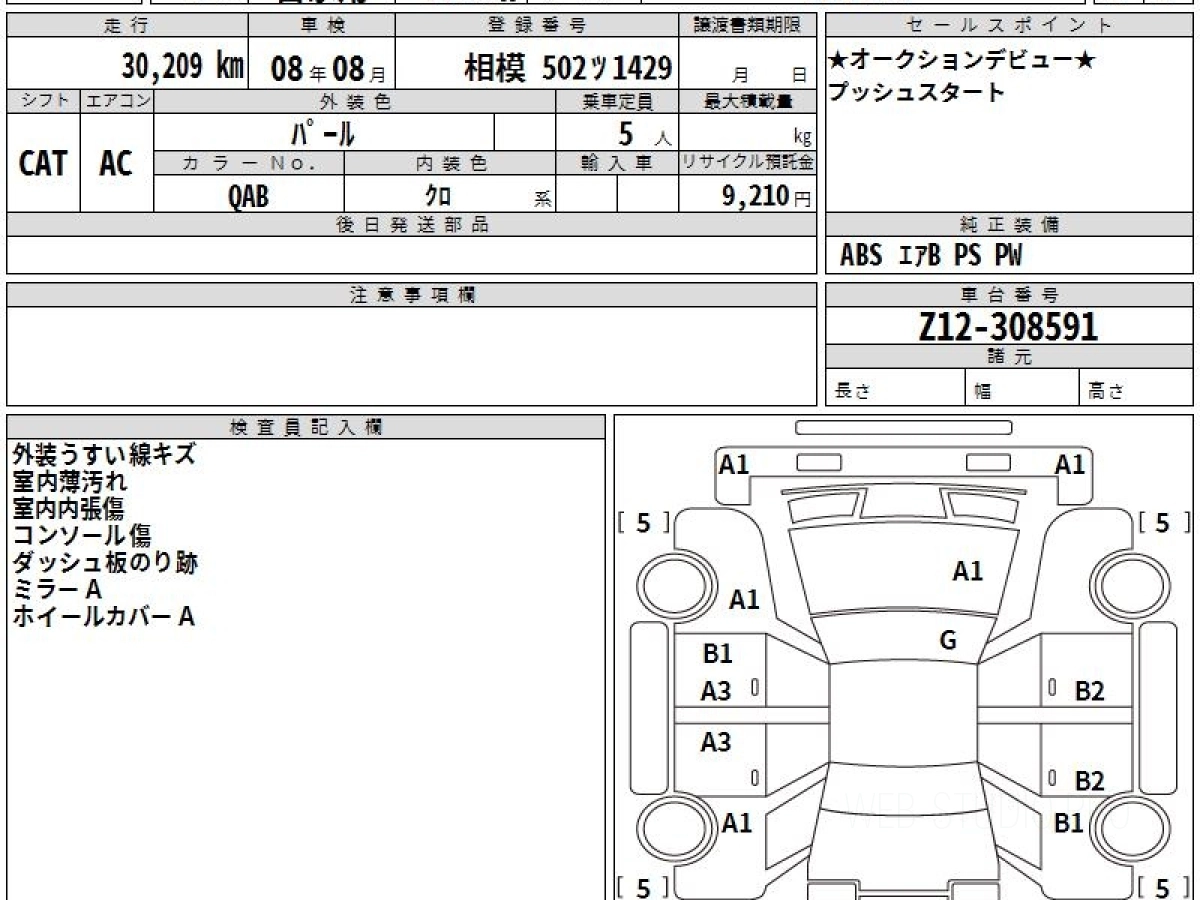The width and height of the screenshot is (1200, 900).
Task: Click the 高さ specification cell
Action: [1137, 388]
